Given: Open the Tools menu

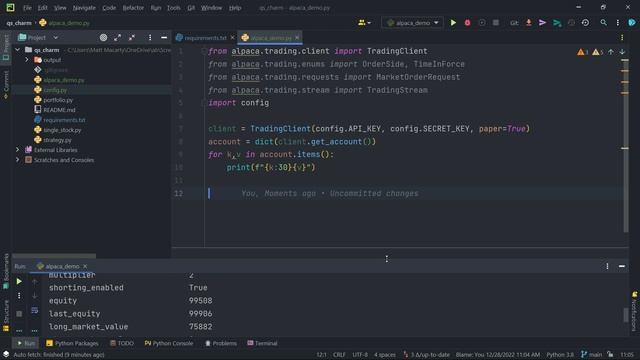Looking at the screenshot, I should 173,8.
